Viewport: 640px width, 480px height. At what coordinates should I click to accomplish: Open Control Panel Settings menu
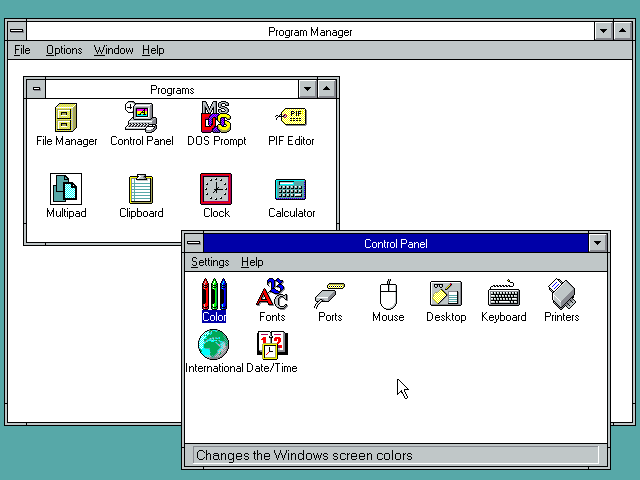[x=210, y=262]
